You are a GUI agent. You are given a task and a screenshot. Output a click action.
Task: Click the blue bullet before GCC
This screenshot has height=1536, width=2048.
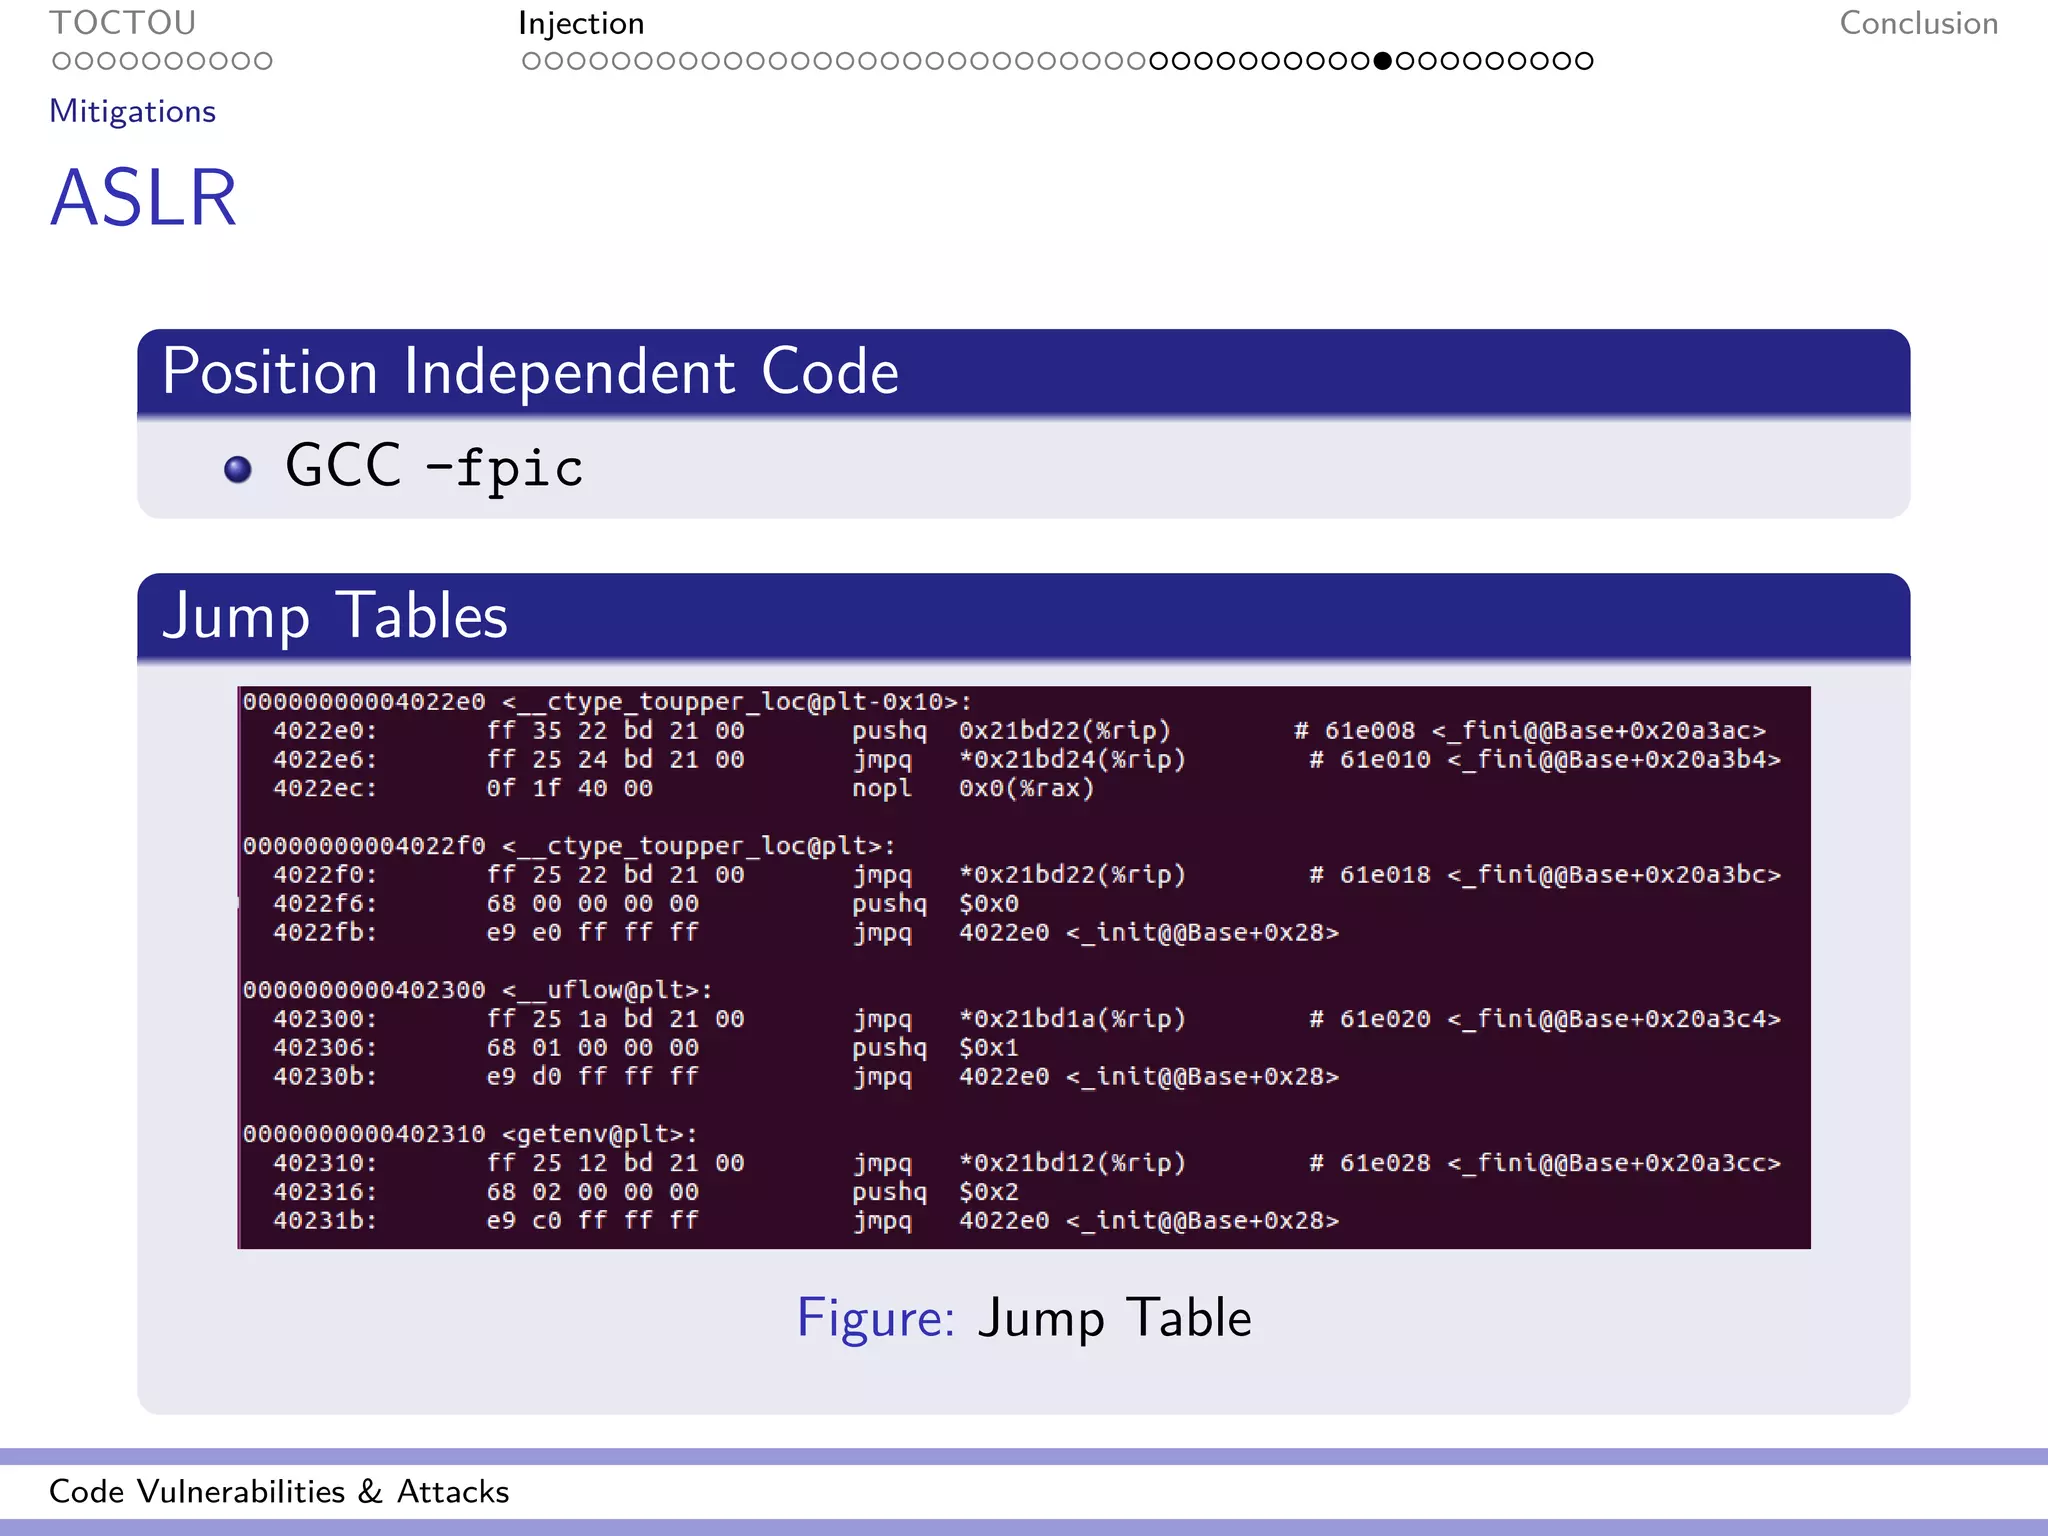click(238, 469)
